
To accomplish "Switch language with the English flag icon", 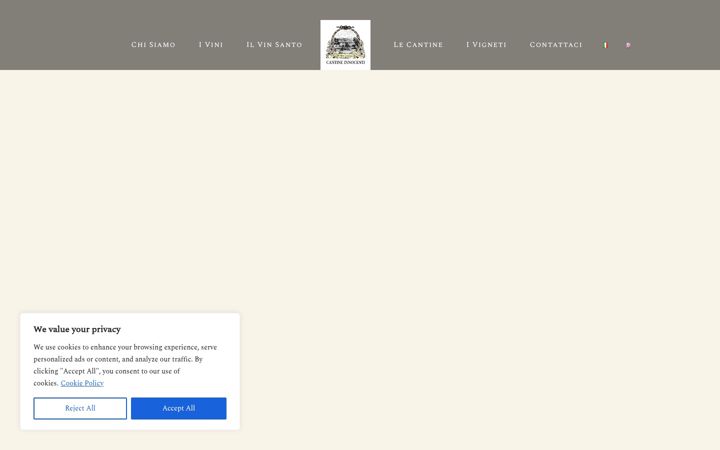I will (628, 45).
